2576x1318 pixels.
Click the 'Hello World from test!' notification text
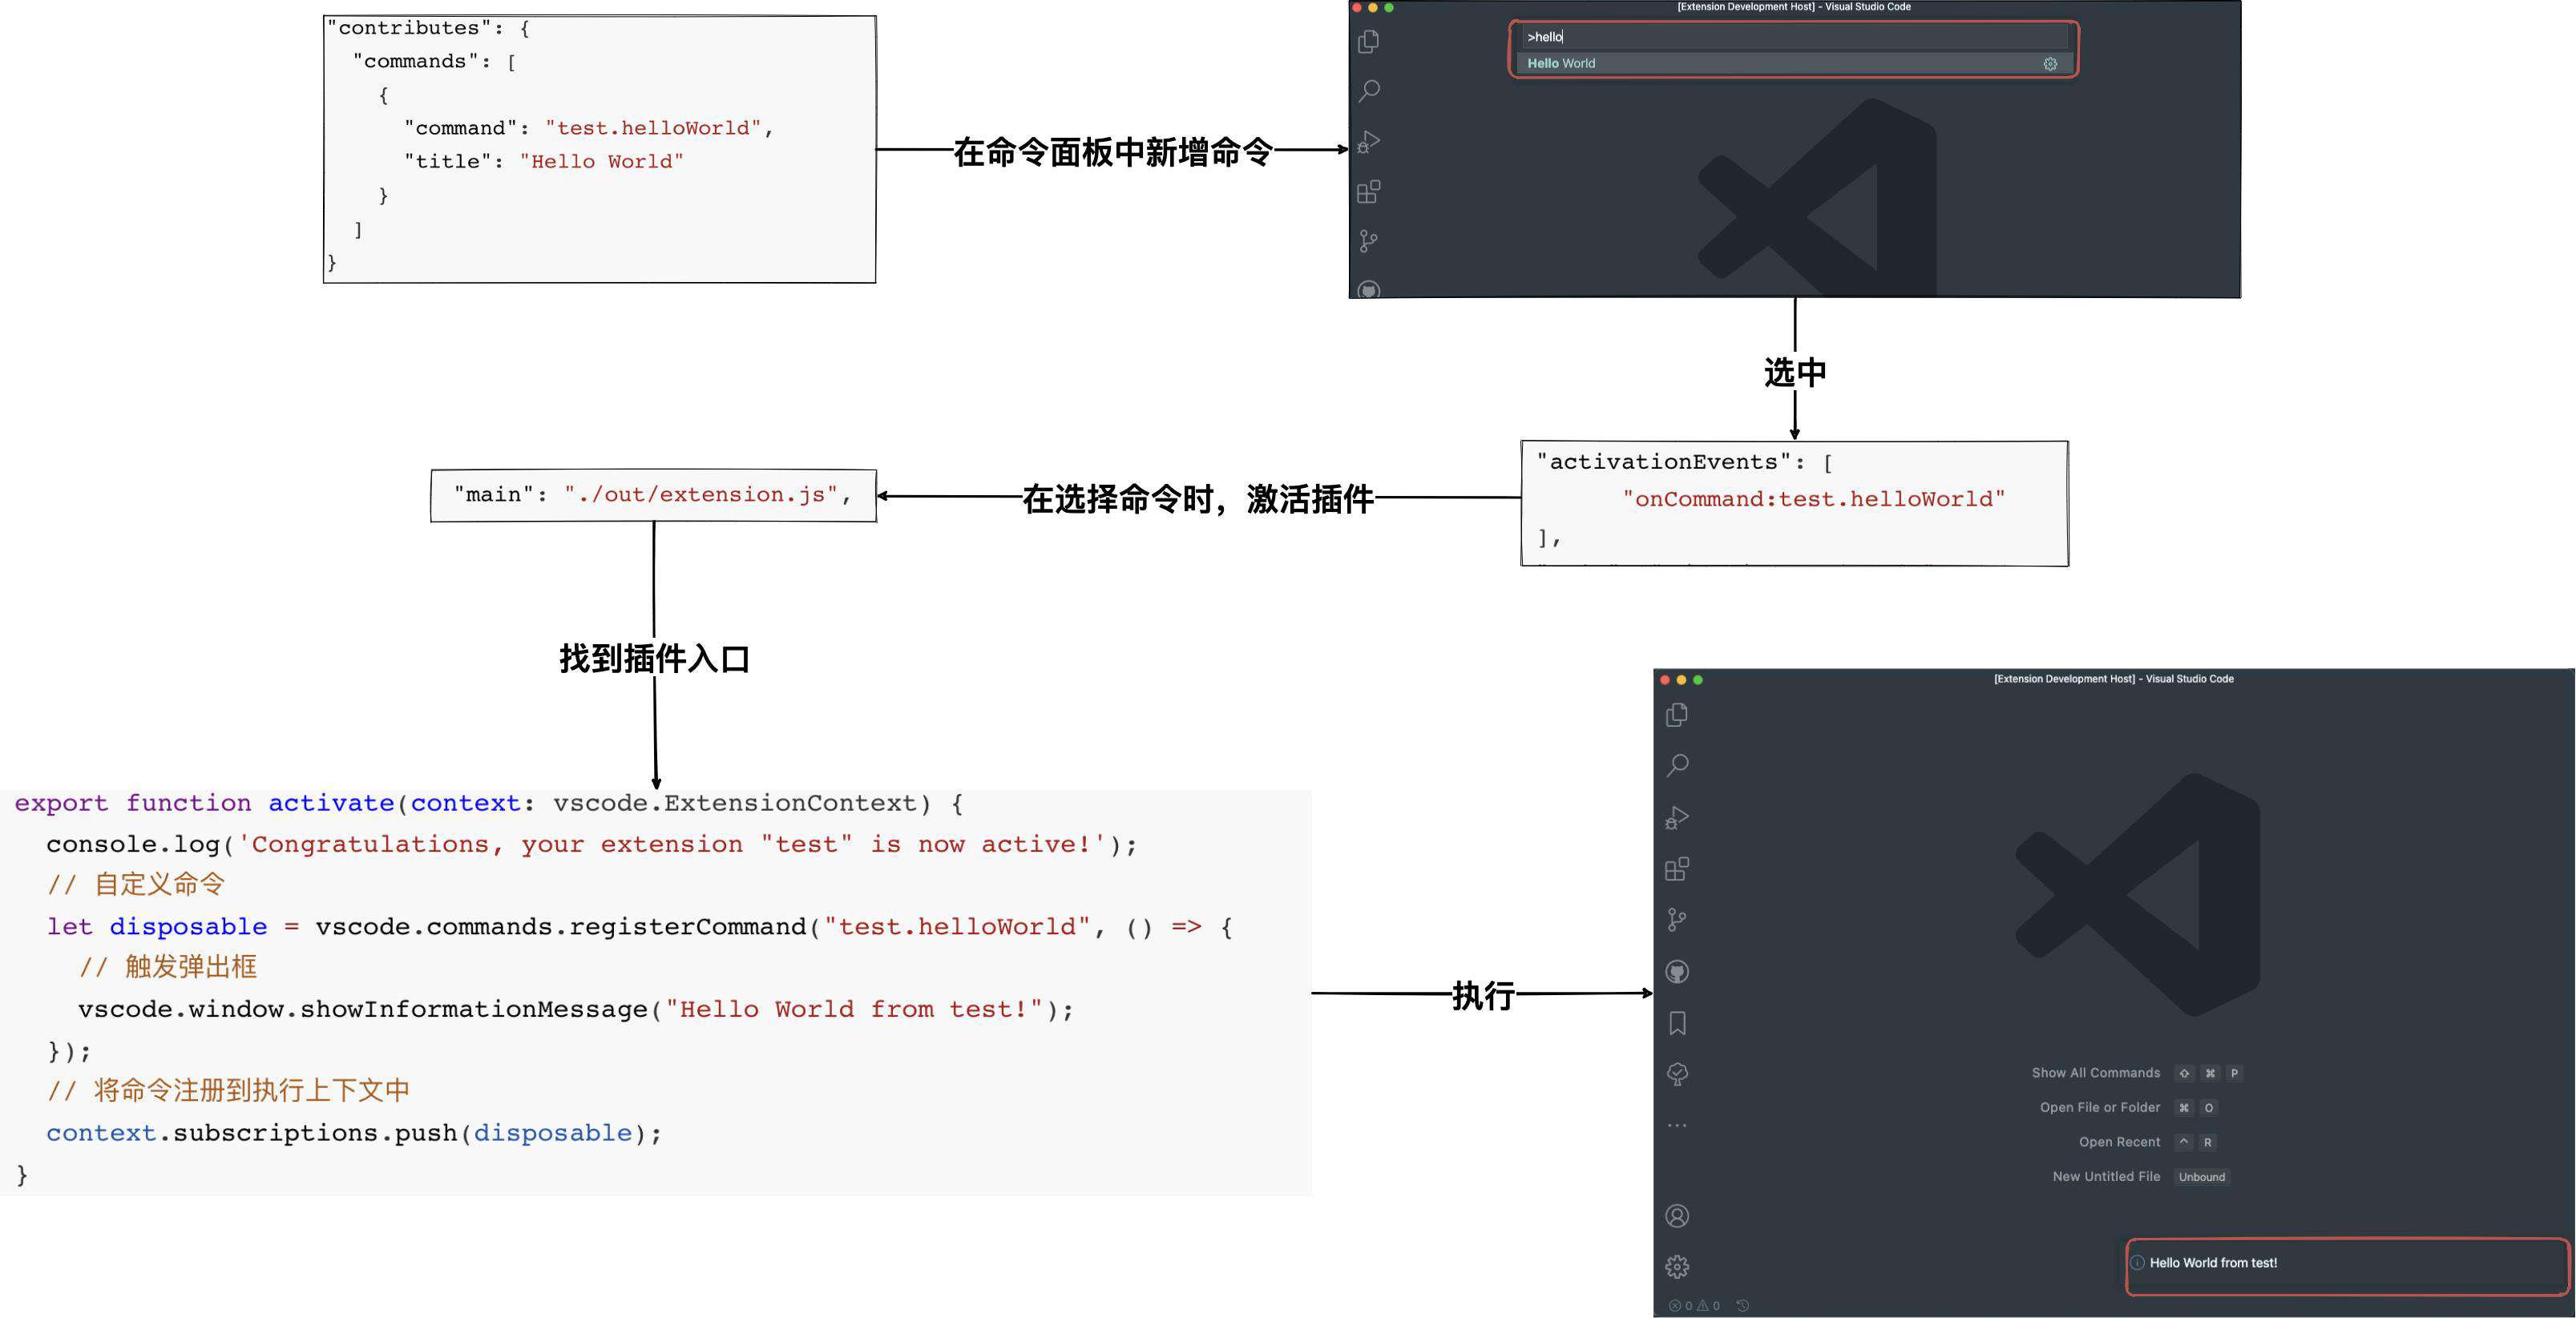click(x=2213, y=1263)
